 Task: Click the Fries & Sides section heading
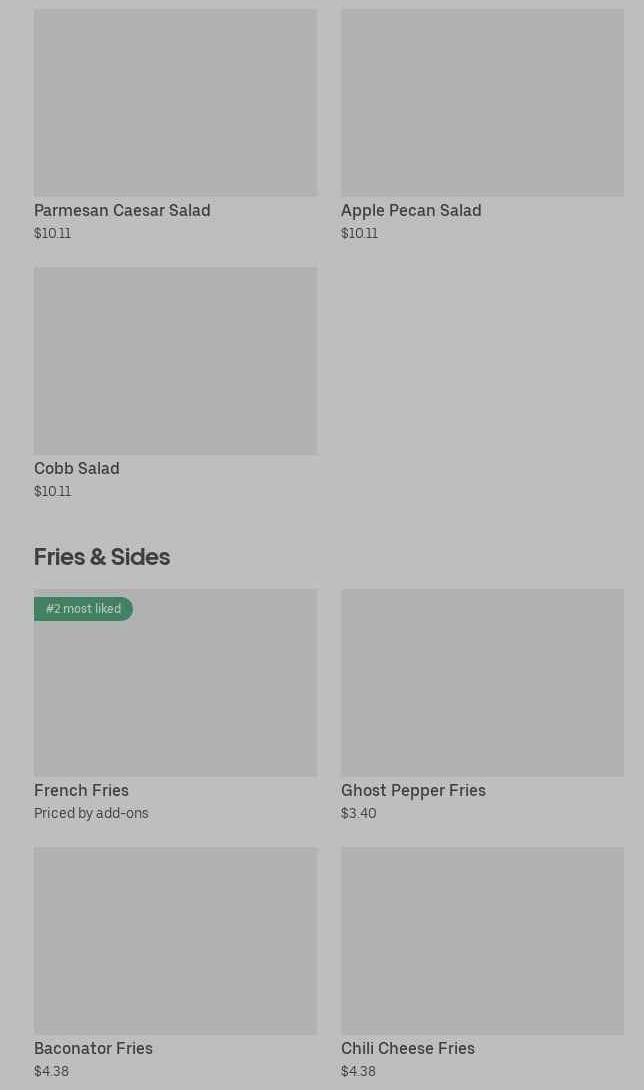coord(102,557)
